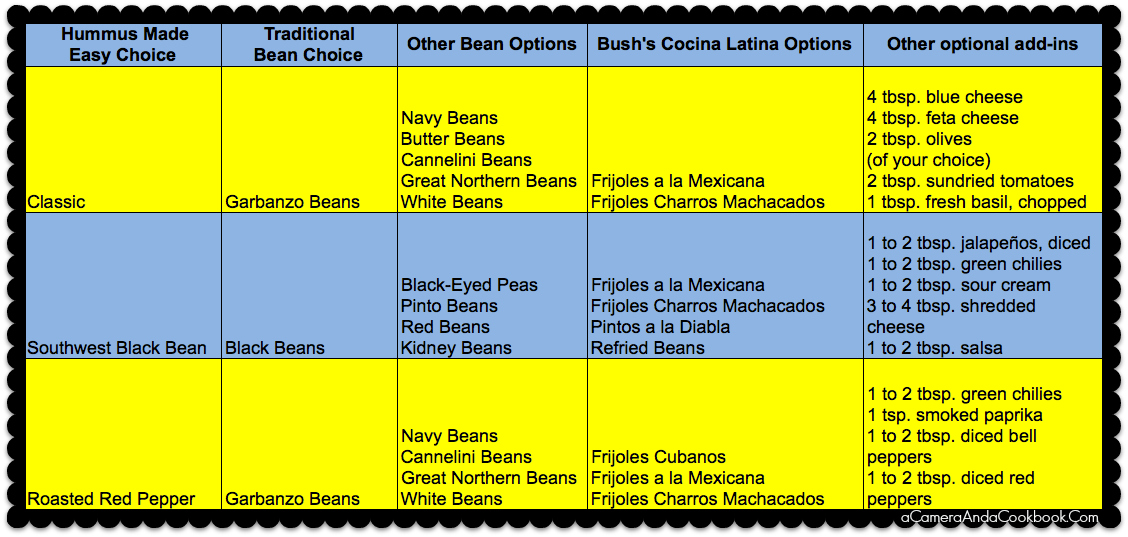Screen dimensions: 1128x537
Task: Select the "Roasted Red Pepper" cell
Action: (111, 499)
